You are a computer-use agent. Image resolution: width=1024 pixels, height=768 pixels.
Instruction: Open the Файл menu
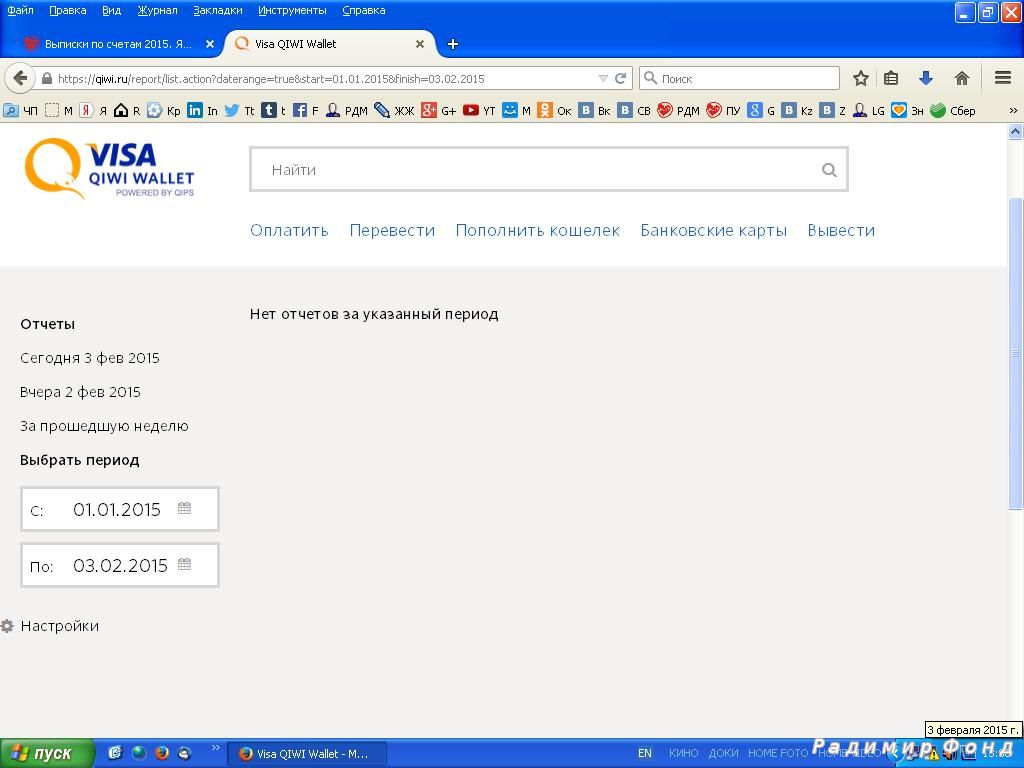click(20, 10)
